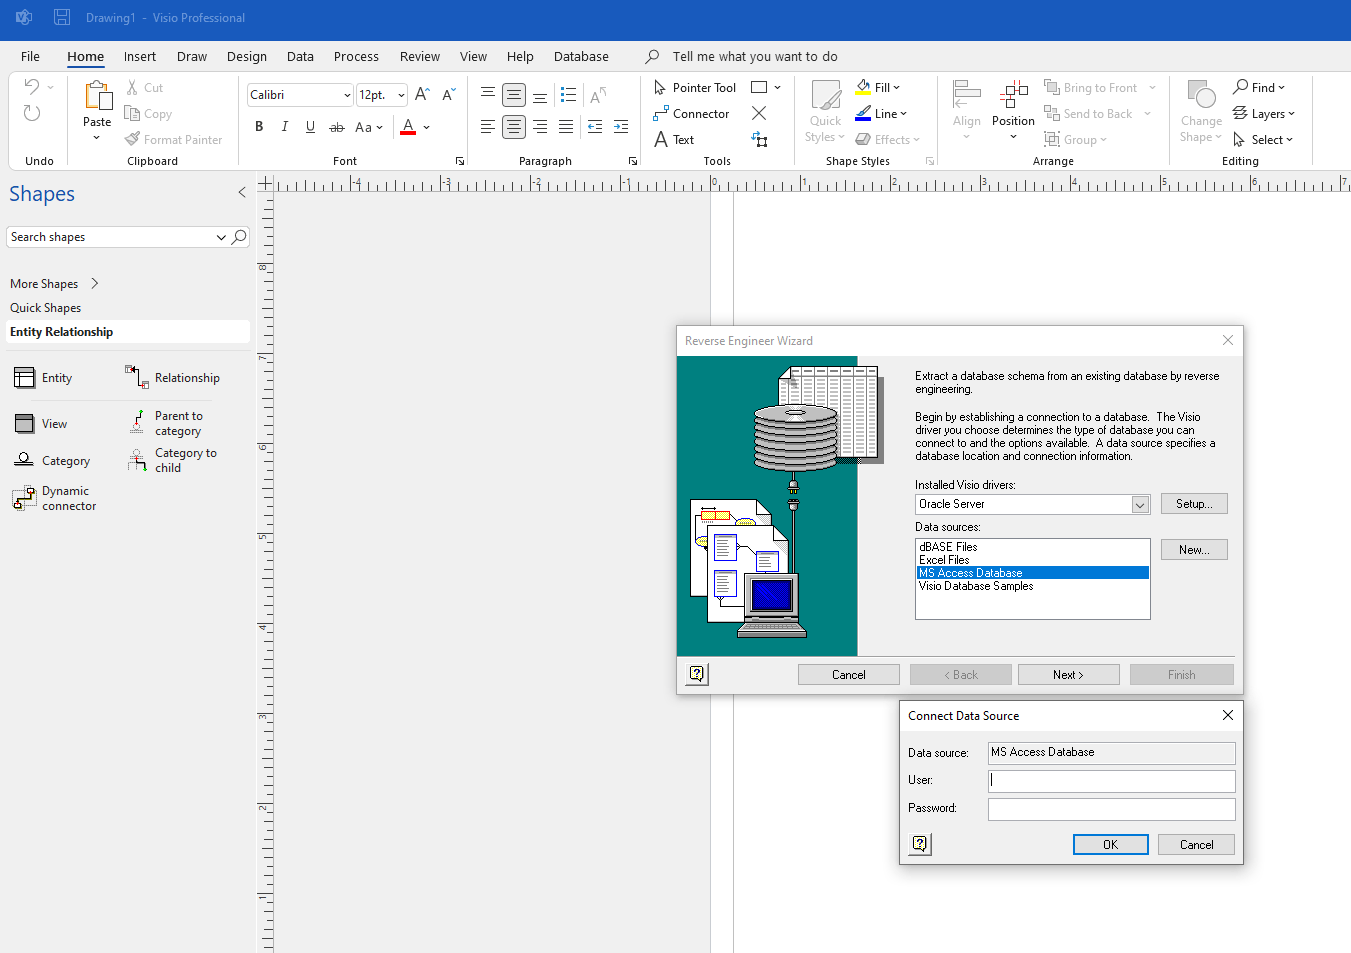The width and height of the screenshot is (1351, 953).
Task: Choose the Text tool
Action: click(674, 140)
